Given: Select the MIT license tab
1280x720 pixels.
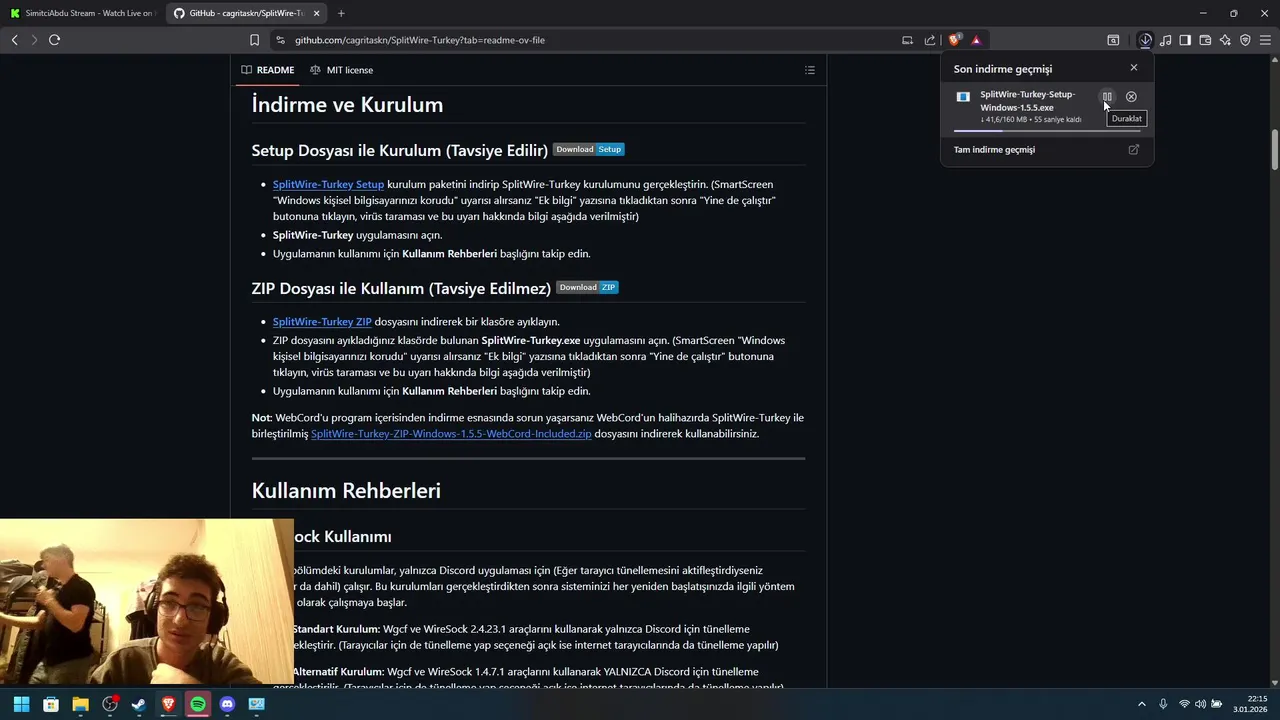Looking at the screenshot, I should pyautogui.click(x=341, y=70).
